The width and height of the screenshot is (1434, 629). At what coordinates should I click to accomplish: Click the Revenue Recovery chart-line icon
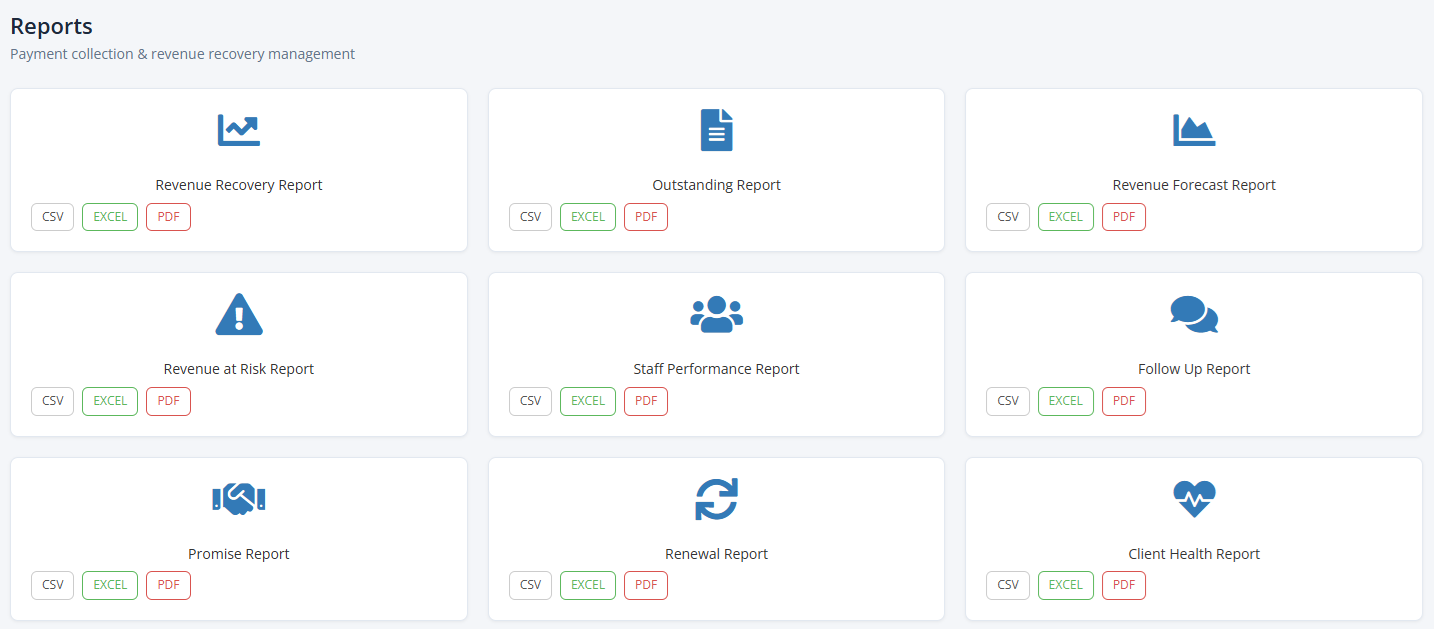[239, 130]
